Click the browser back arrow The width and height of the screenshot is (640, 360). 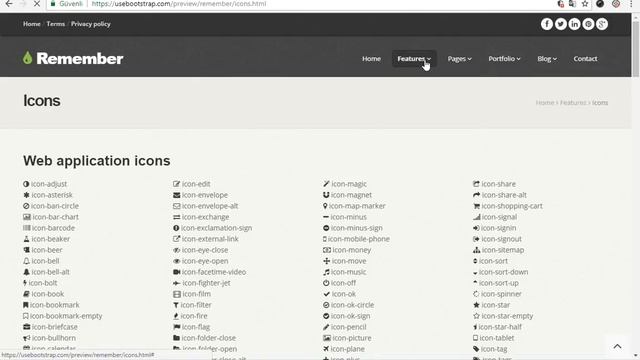(9, 4)
